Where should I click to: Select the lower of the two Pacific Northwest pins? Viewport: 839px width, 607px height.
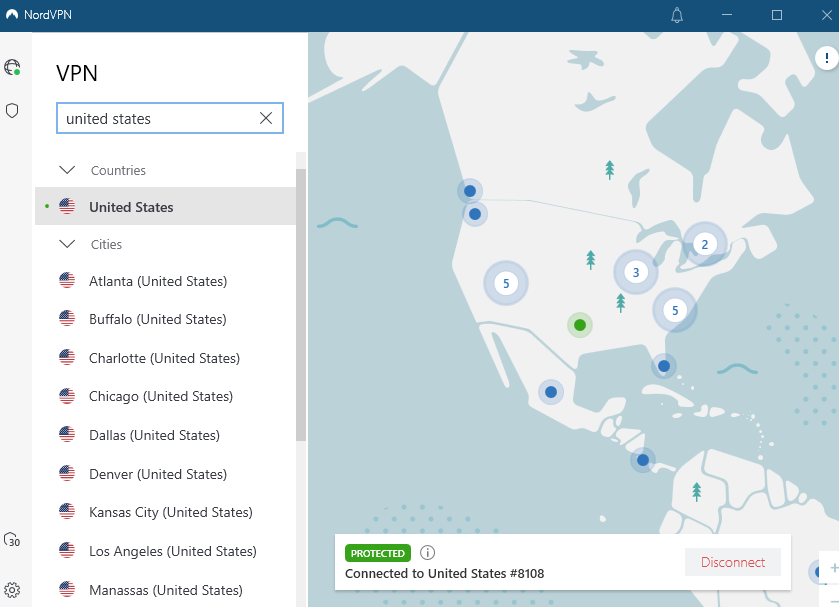tap(475, 214)
